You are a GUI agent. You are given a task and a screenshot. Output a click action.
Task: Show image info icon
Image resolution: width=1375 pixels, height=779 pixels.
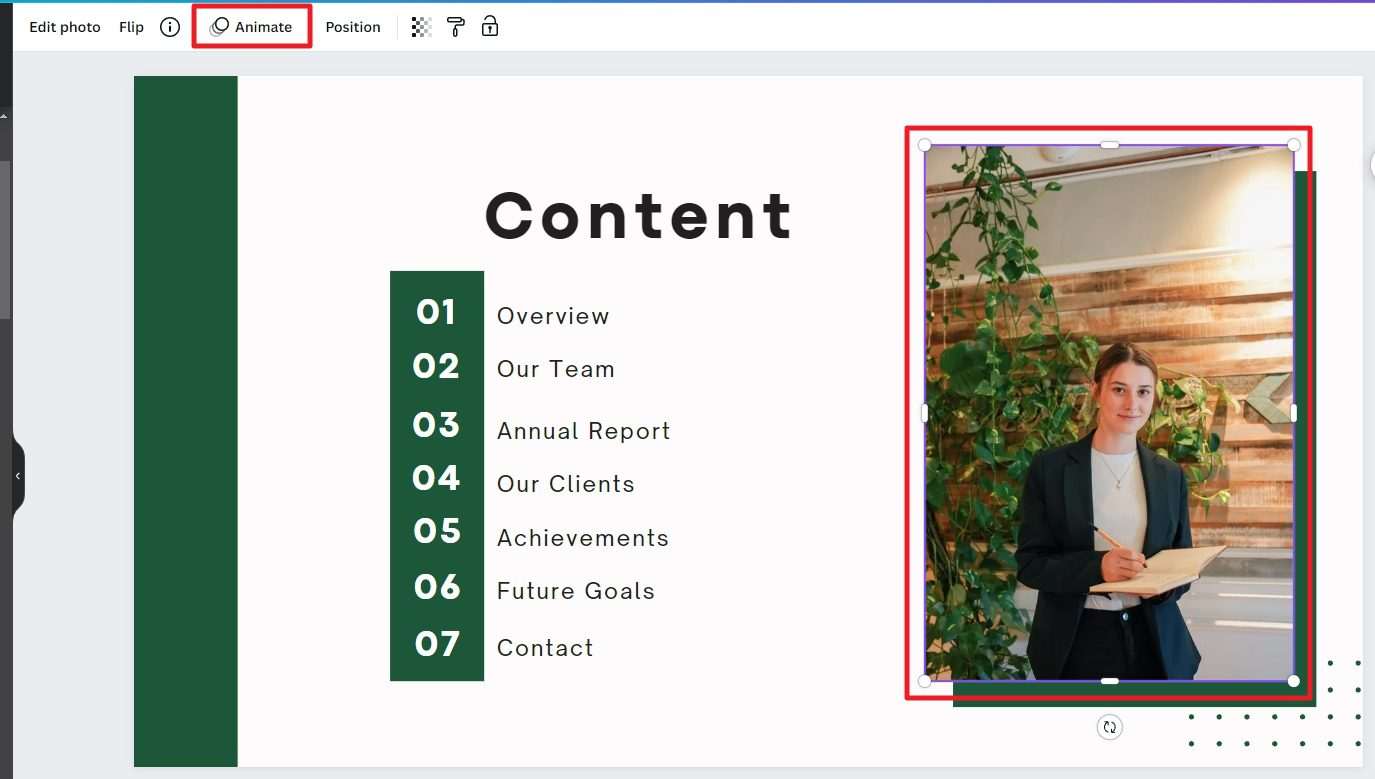click(170, 27)
